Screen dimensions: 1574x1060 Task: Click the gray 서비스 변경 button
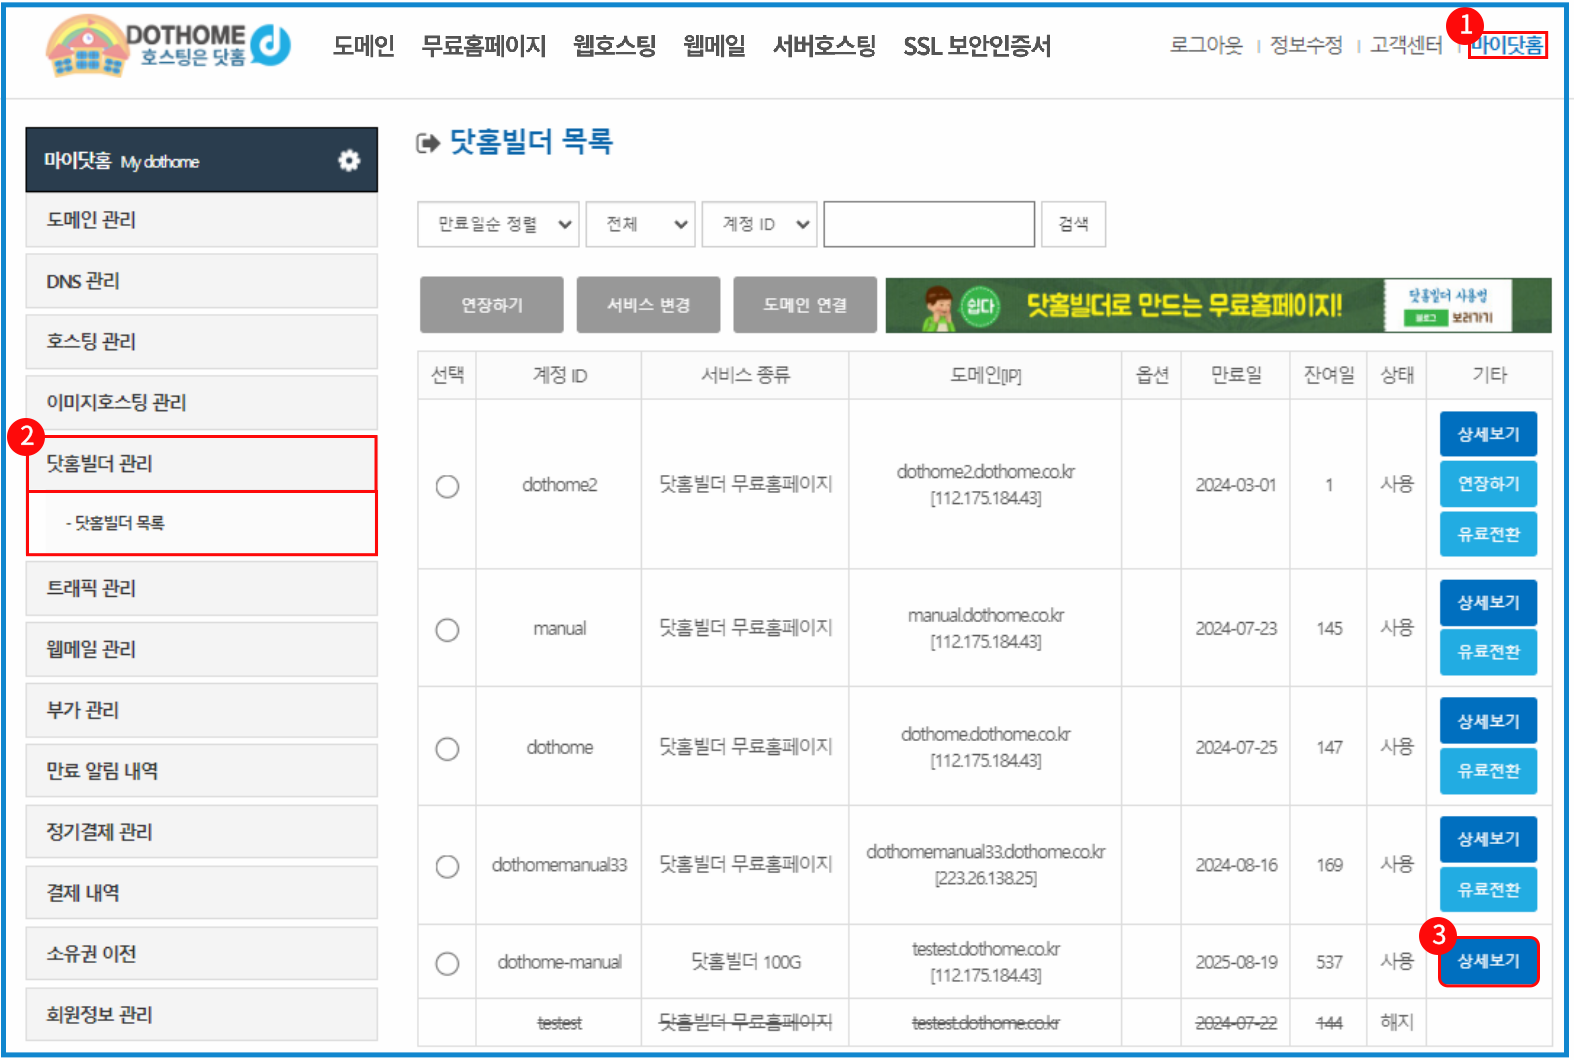pos(648,305)
